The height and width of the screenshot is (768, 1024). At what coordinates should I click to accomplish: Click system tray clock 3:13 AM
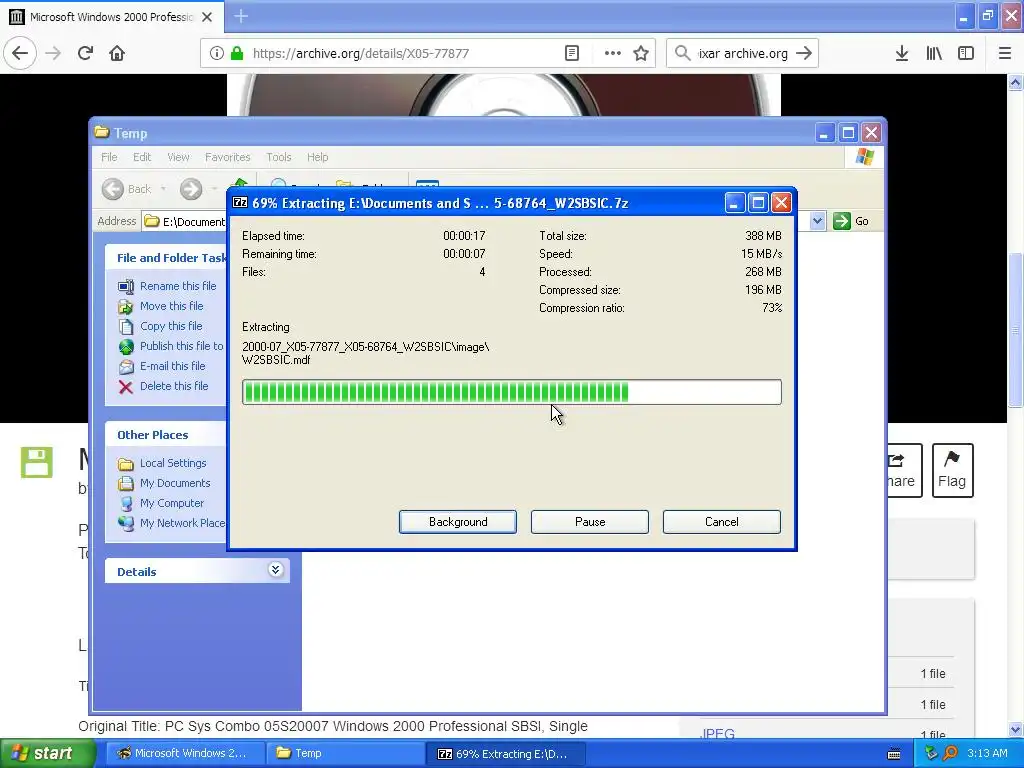987,753
